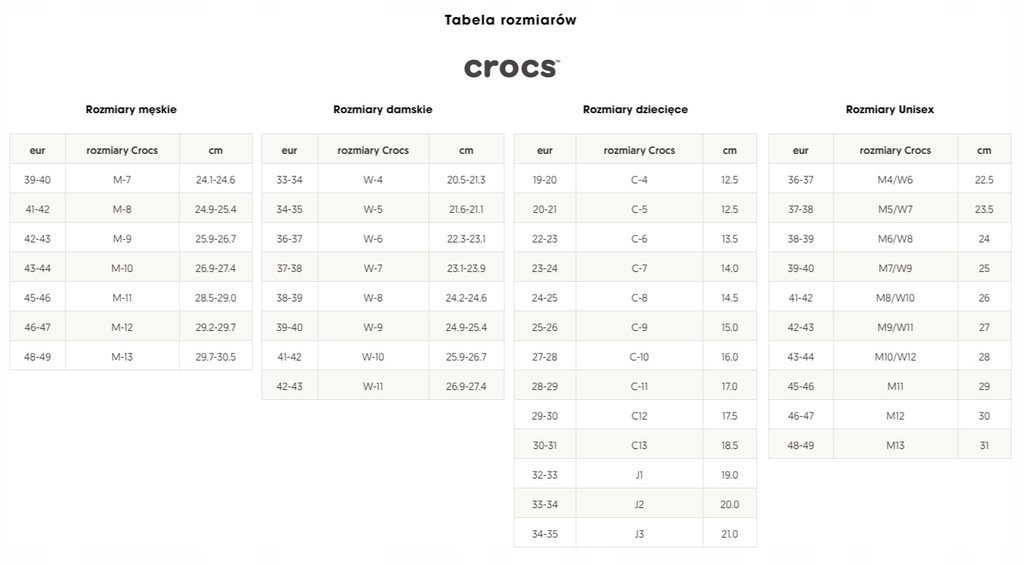Select the "Rozmiary męskie" heading
The image size is (1024, 565).
coord(131,109)
